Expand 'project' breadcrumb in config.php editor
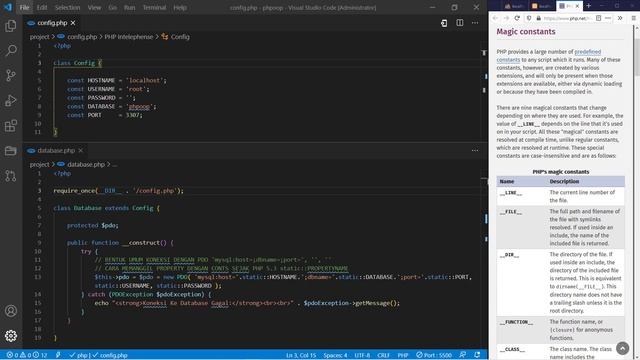 [40, 37]
